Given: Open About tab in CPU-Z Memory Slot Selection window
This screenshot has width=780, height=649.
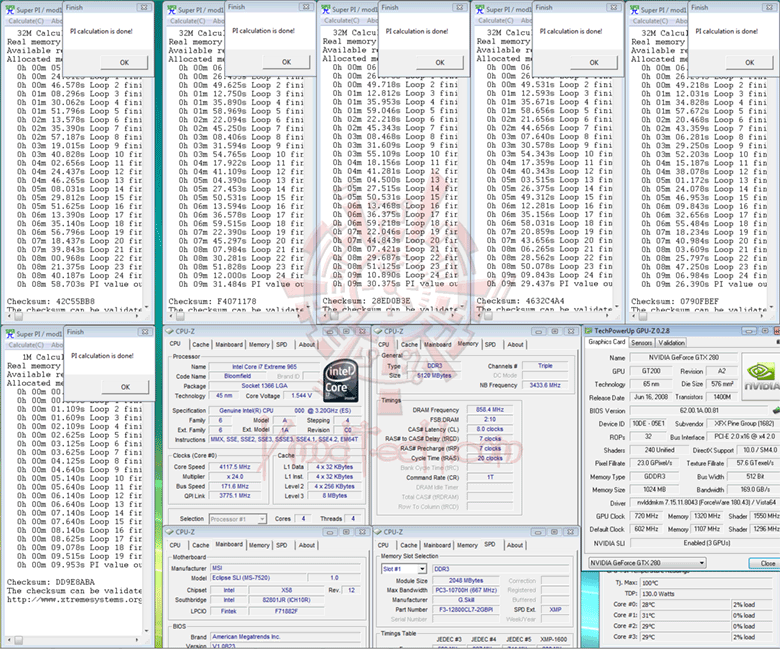Looking at the screenshot, I should 515,546.
